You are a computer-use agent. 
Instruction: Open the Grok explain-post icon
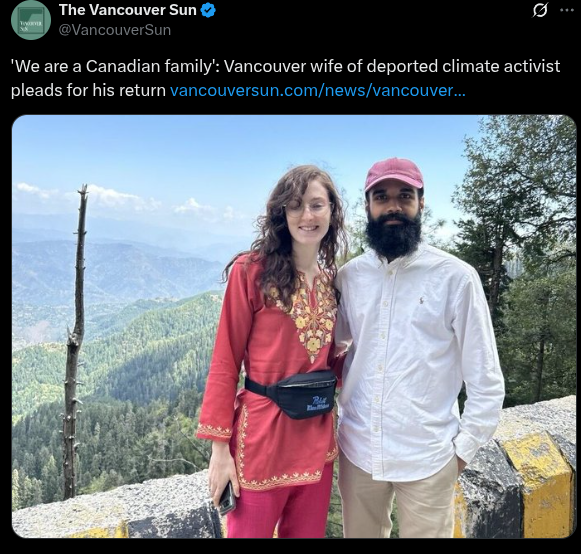point(540,10)
